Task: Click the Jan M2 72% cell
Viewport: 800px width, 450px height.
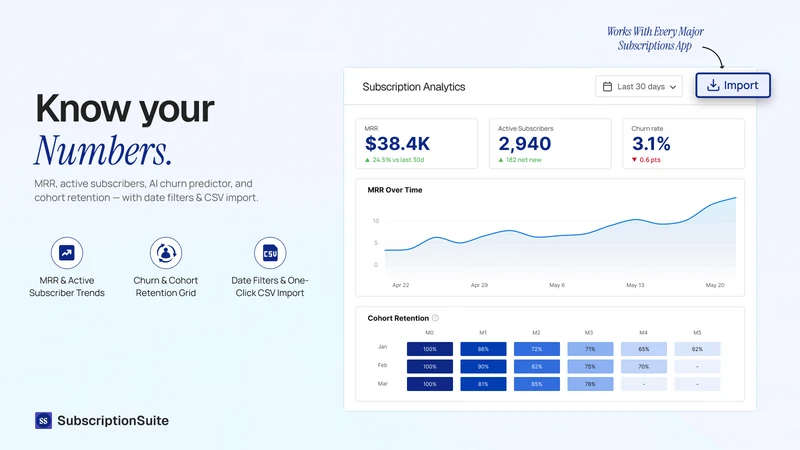Action: (537, 349)
